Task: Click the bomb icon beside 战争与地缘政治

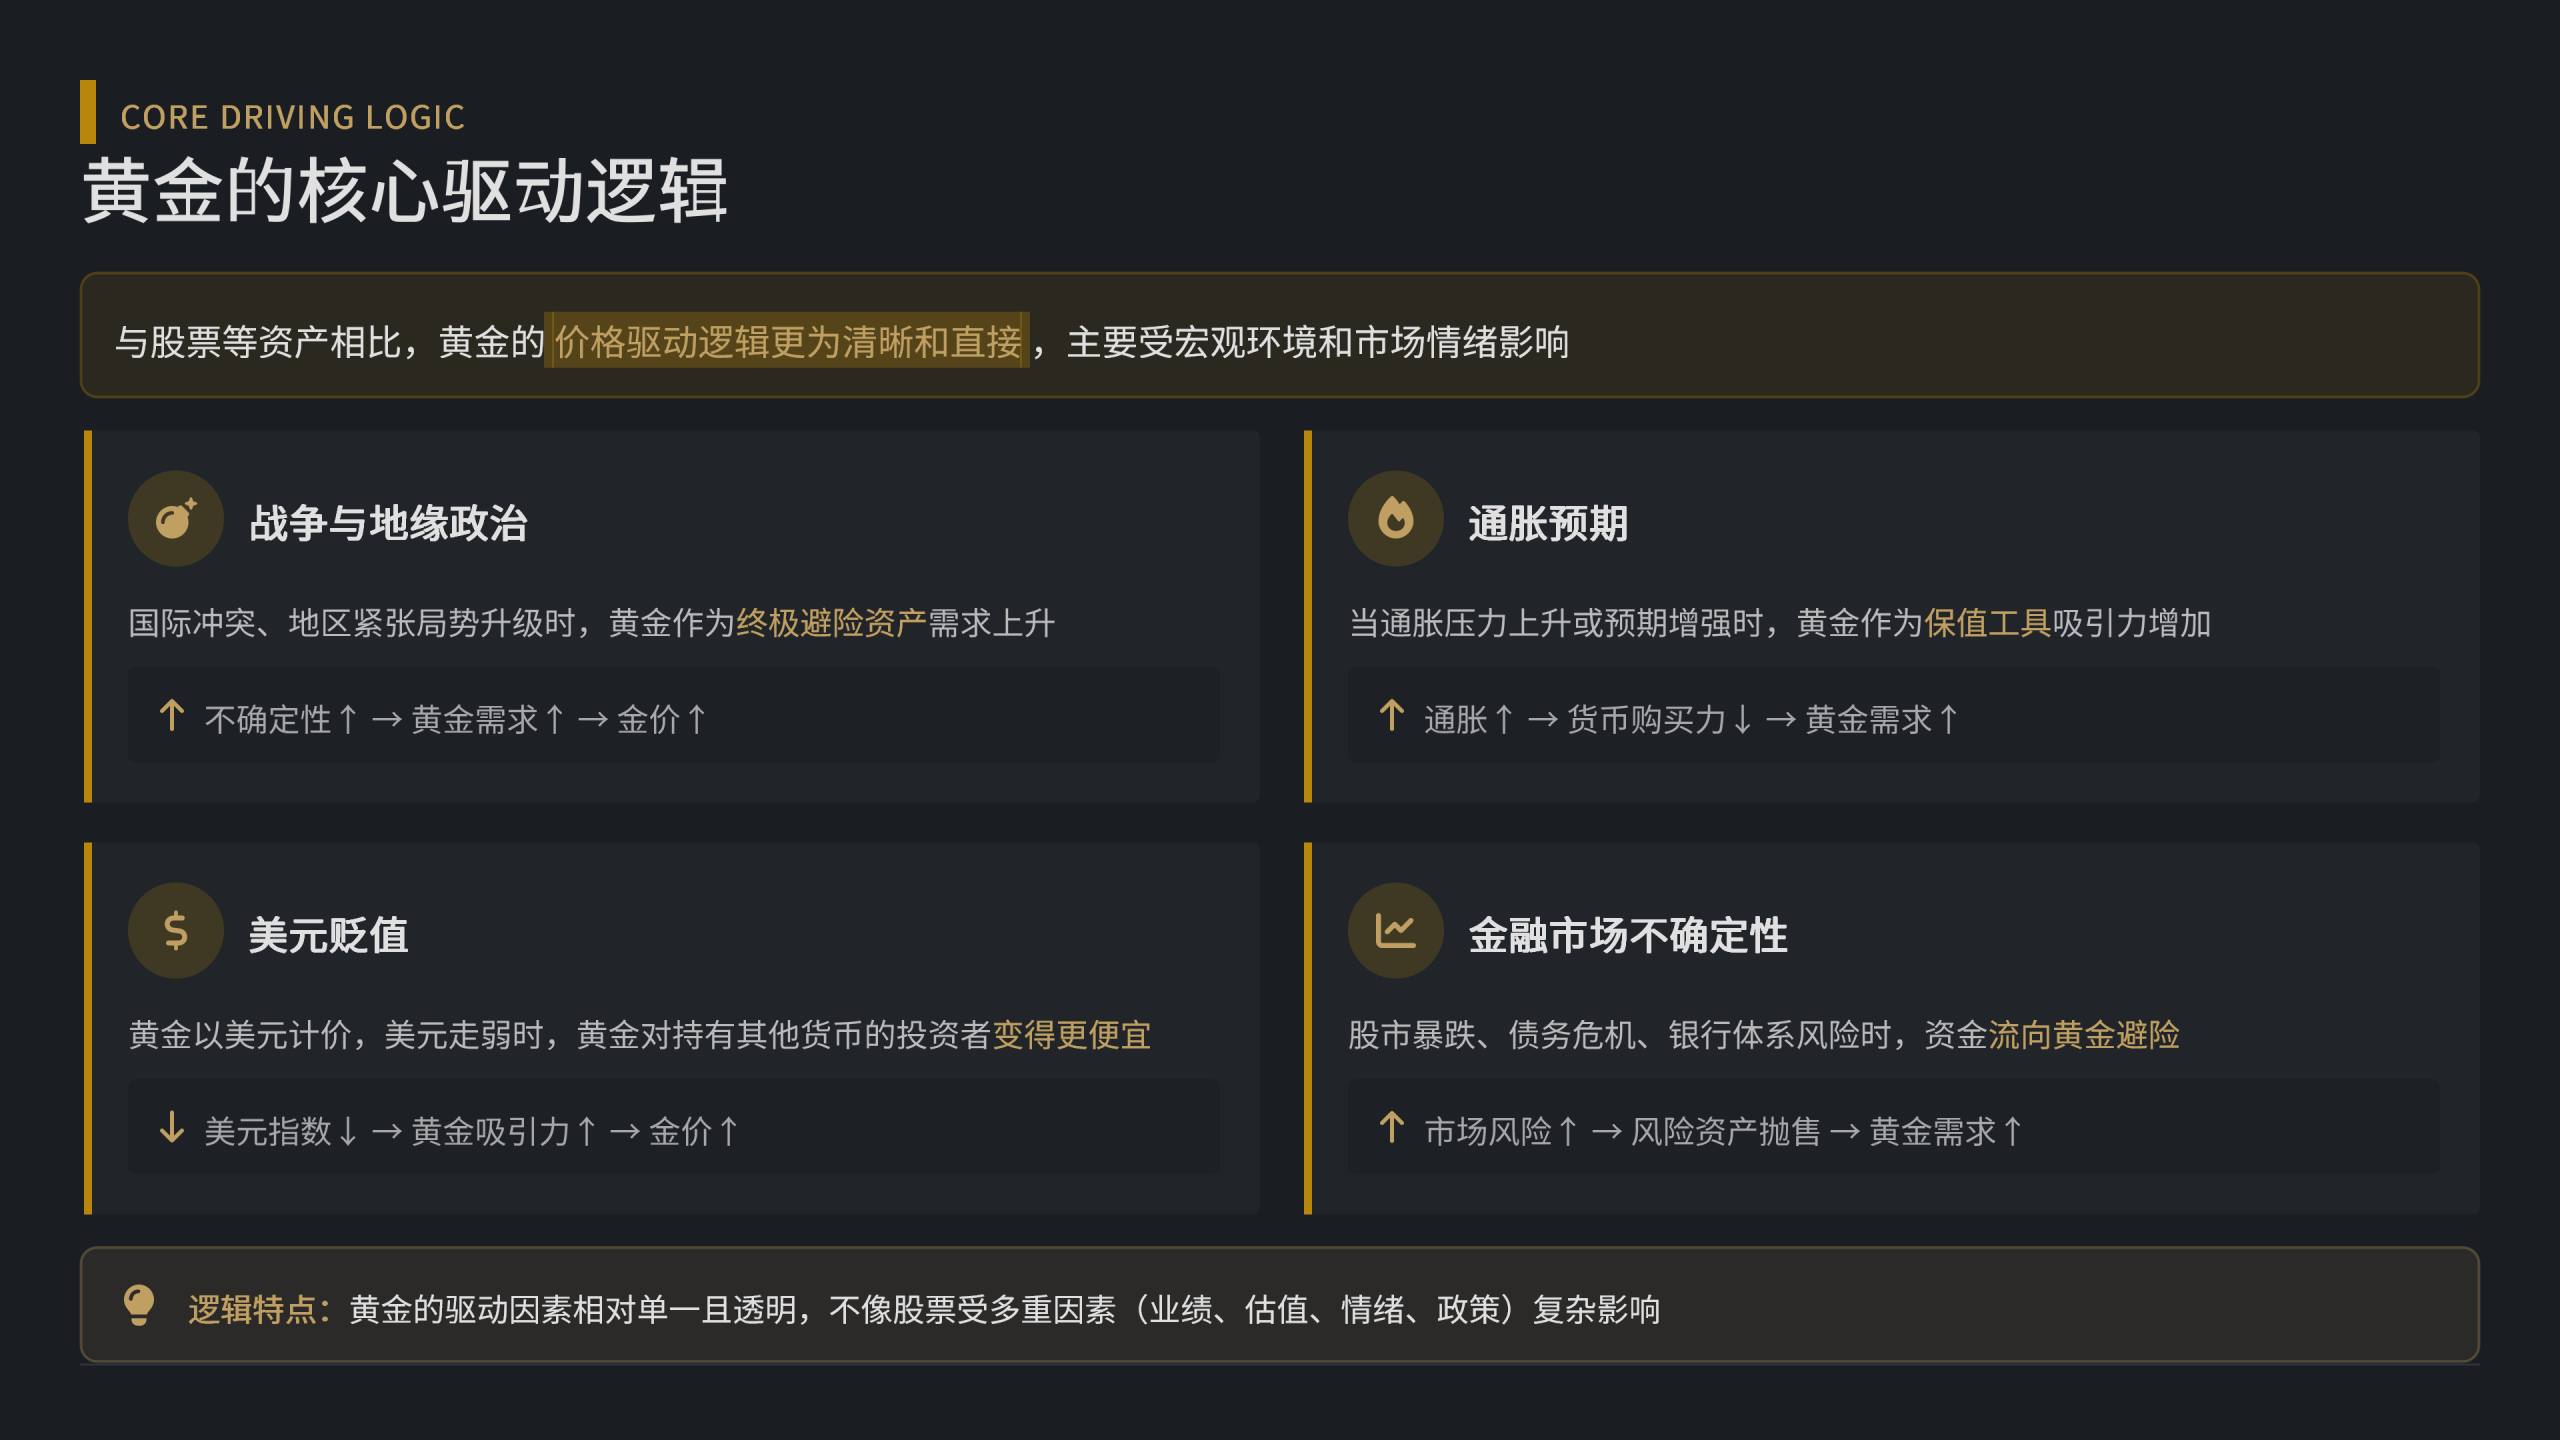Action: point(176,519)
